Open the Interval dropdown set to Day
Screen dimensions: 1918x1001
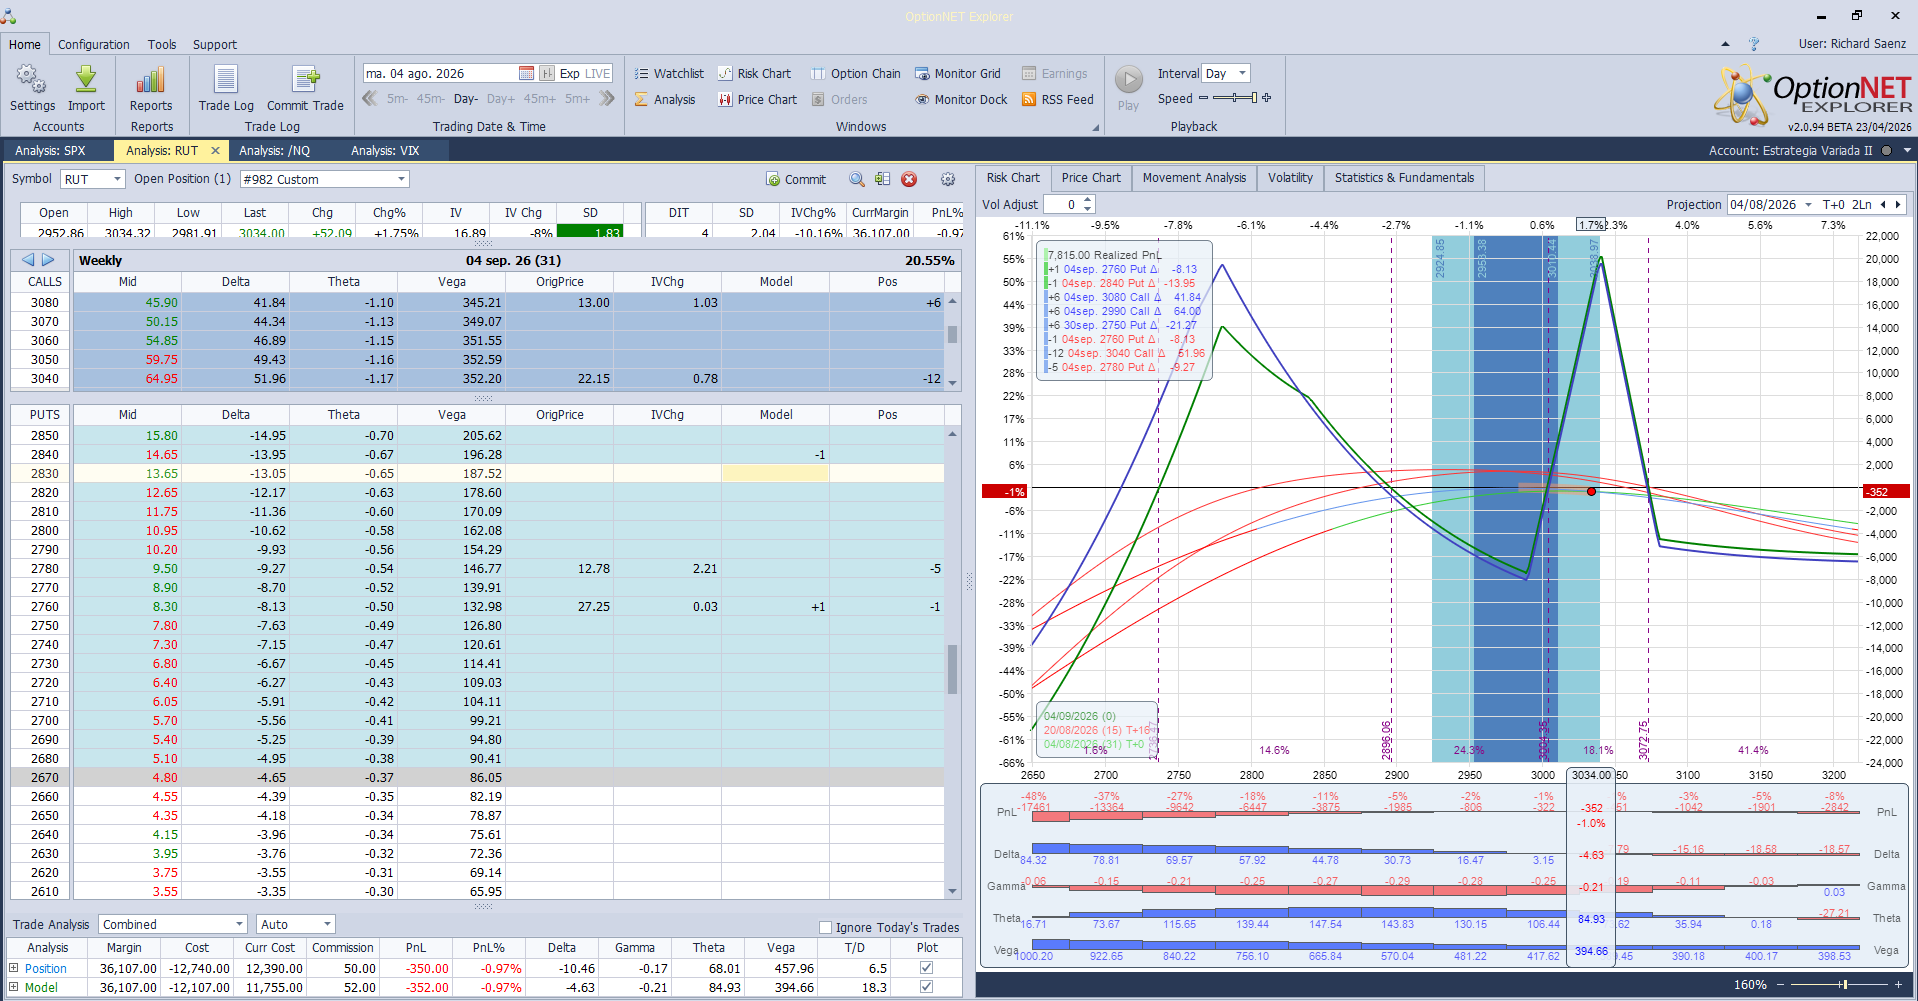coord(1226,73)
